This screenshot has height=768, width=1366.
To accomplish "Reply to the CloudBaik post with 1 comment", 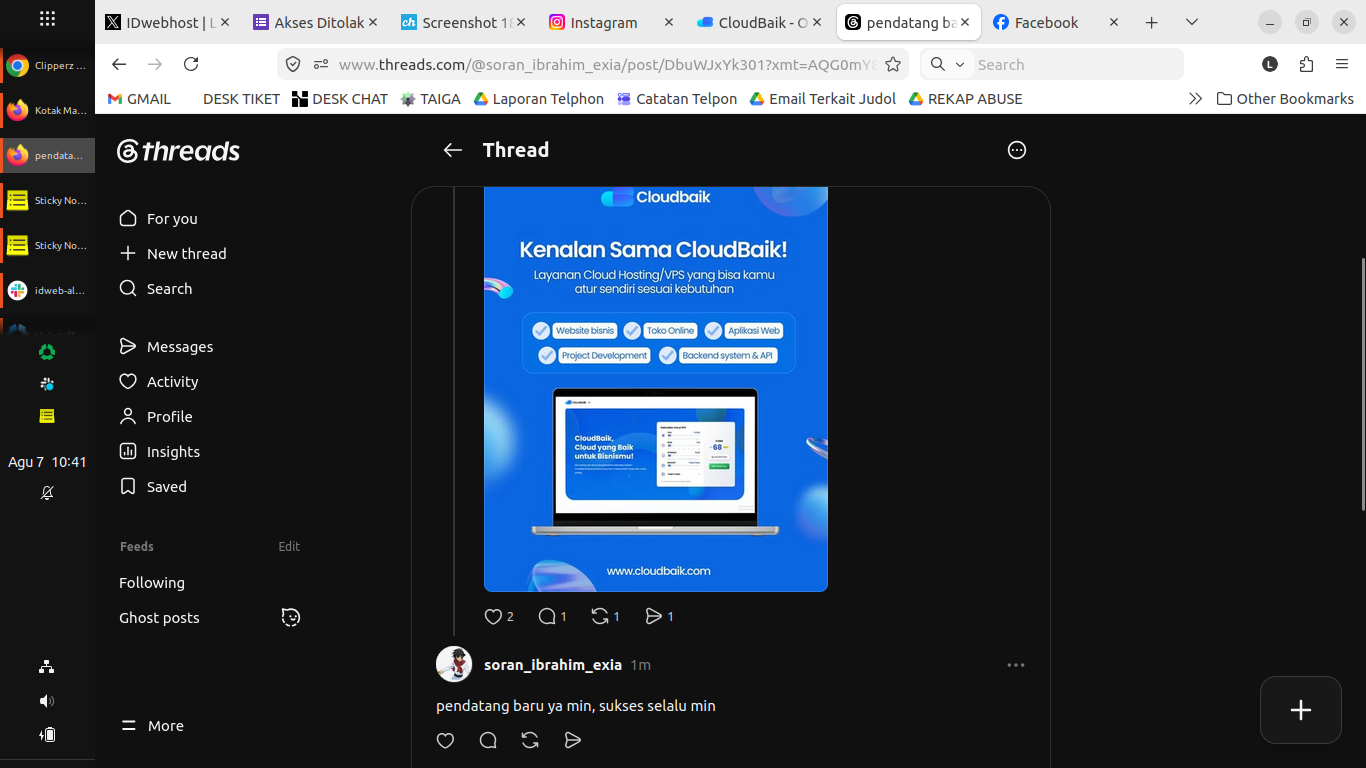I will [552, 617].
